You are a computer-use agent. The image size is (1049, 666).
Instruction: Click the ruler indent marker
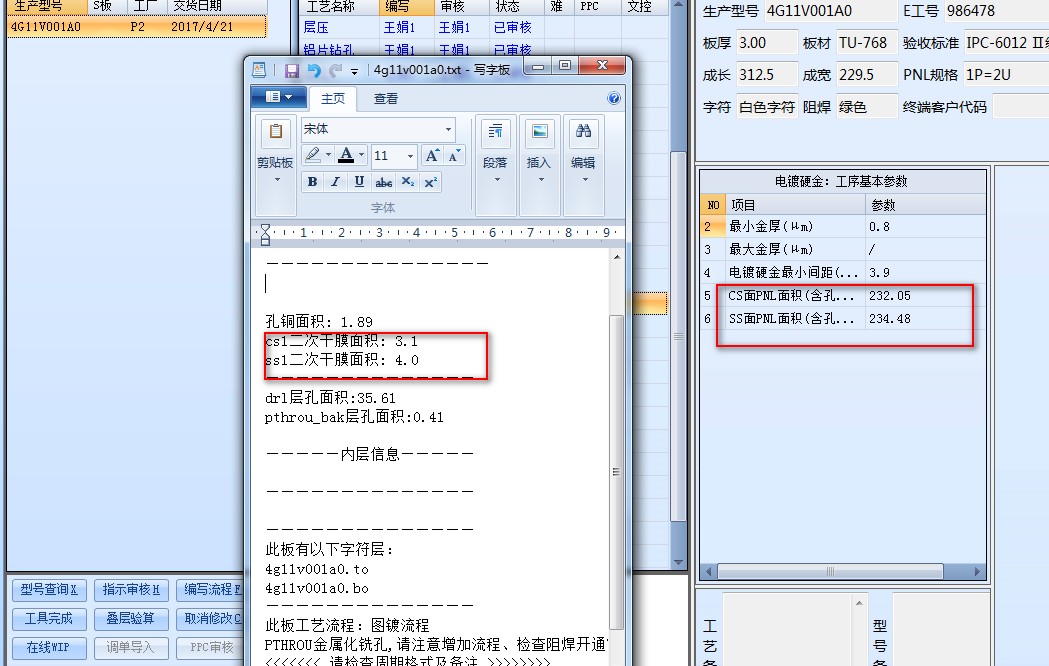265,234
